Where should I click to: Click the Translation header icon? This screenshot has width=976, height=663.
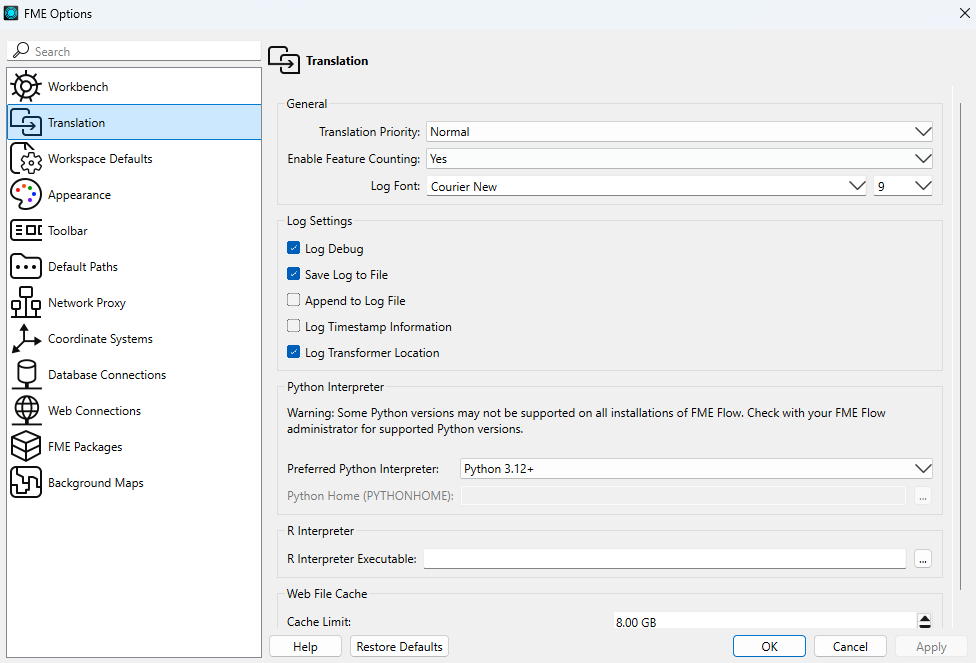tap(284, 60)
